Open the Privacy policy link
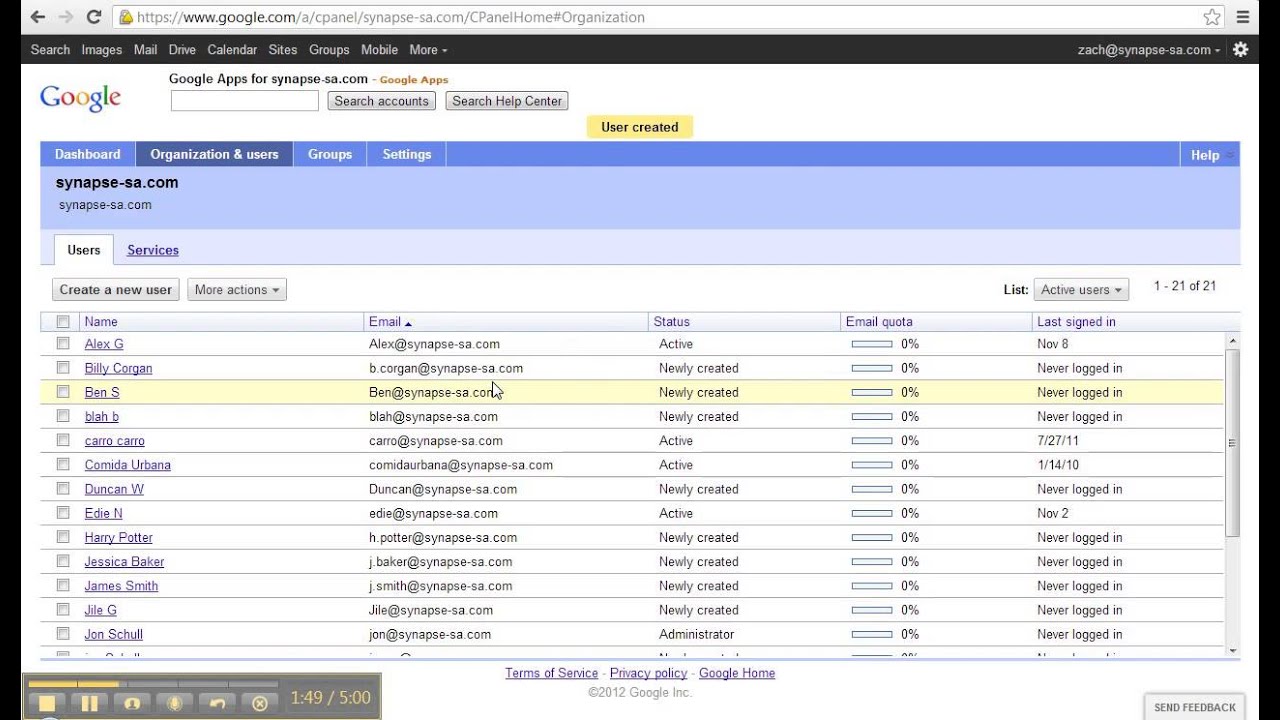This screenshot has width=1280, height=720. coord(649,673)
